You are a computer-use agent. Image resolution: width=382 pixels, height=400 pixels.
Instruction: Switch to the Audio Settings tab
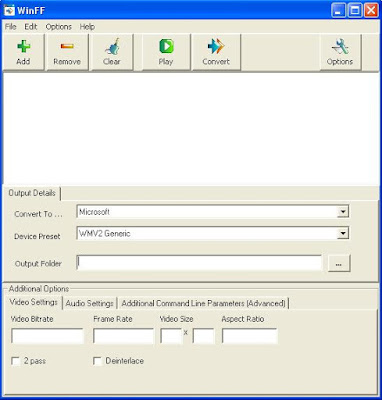pyautogui.click(x=90, y=303)
